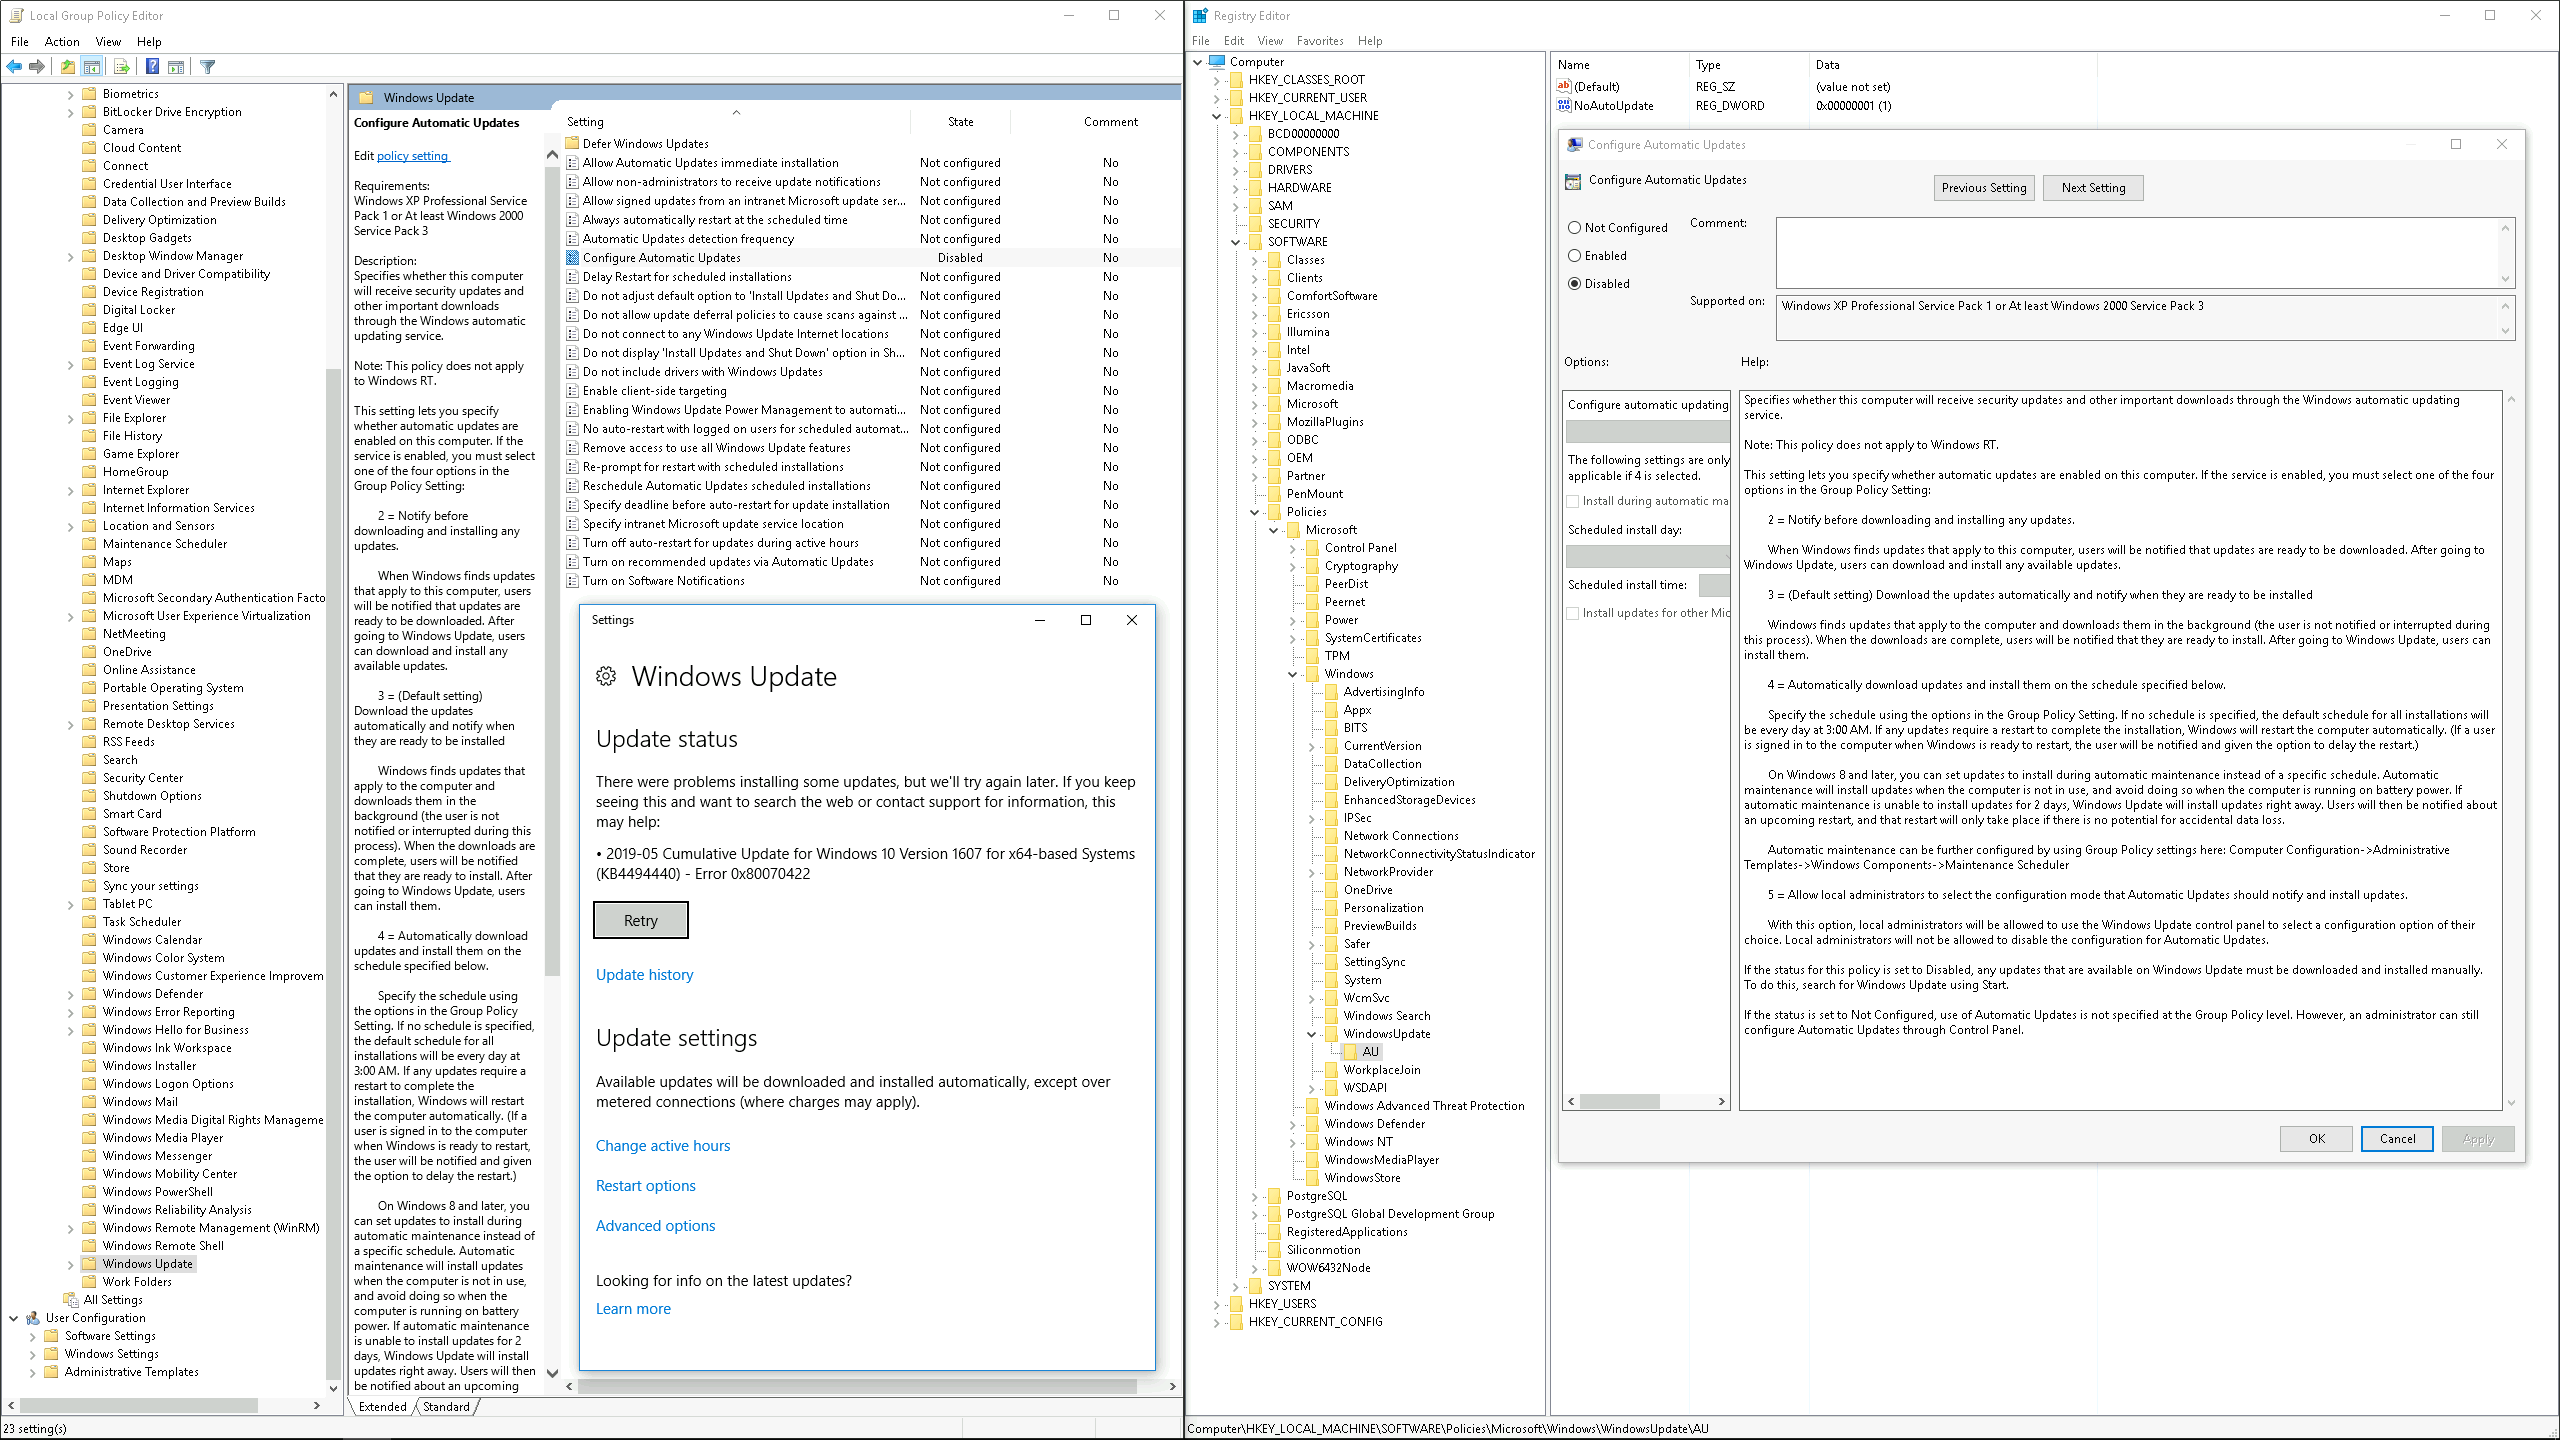Click the NoAutoUpdate DWORD value icon

[x=1564, y=106]
